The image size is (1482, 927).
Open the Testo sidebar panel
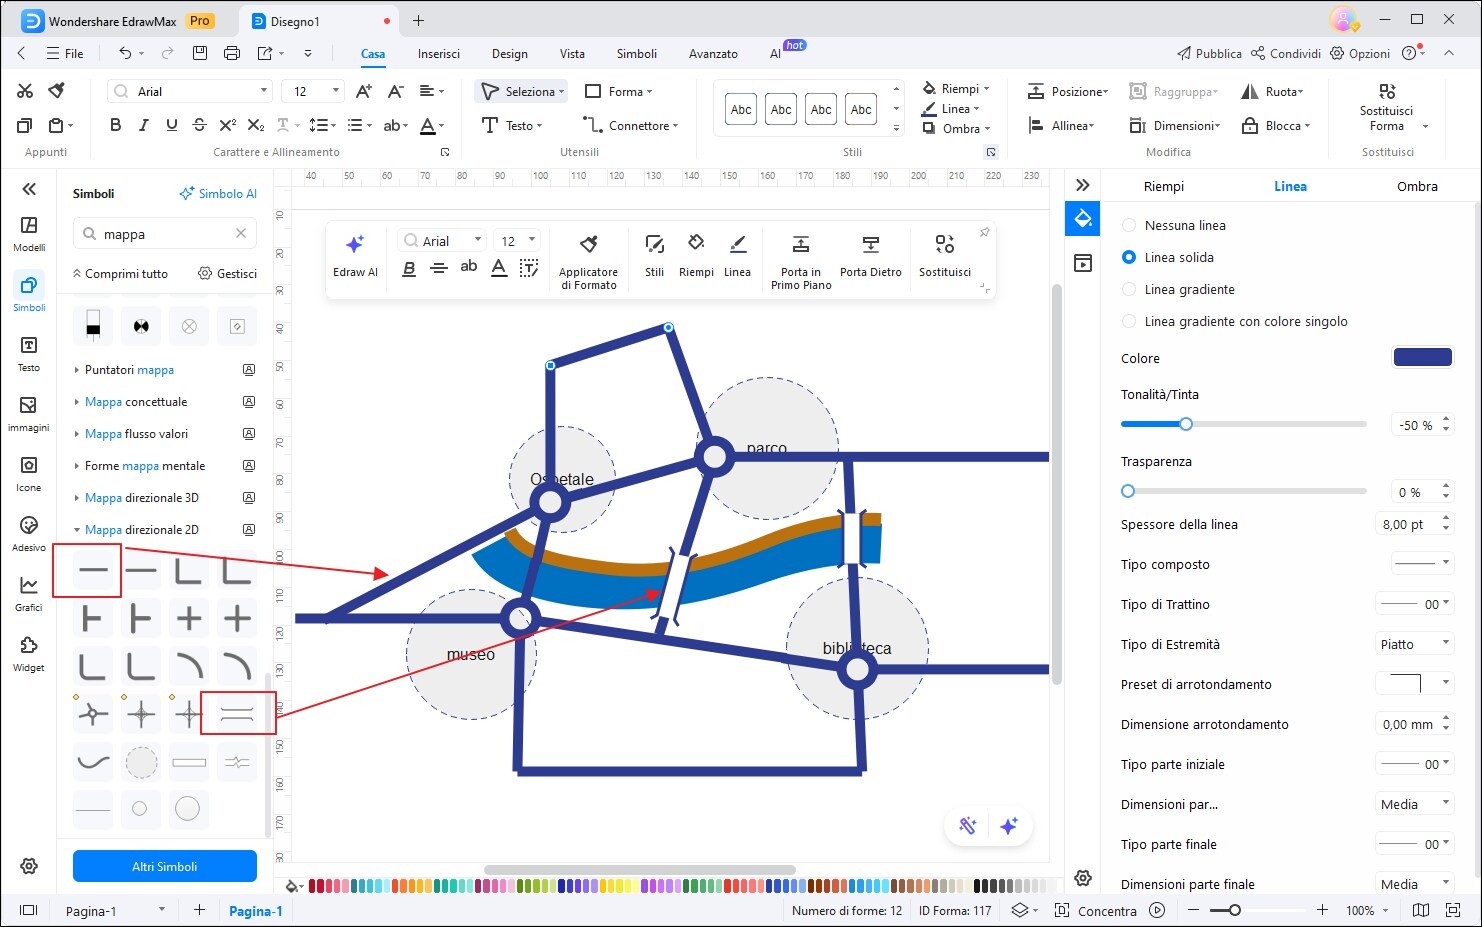click(x=29, y=354)
